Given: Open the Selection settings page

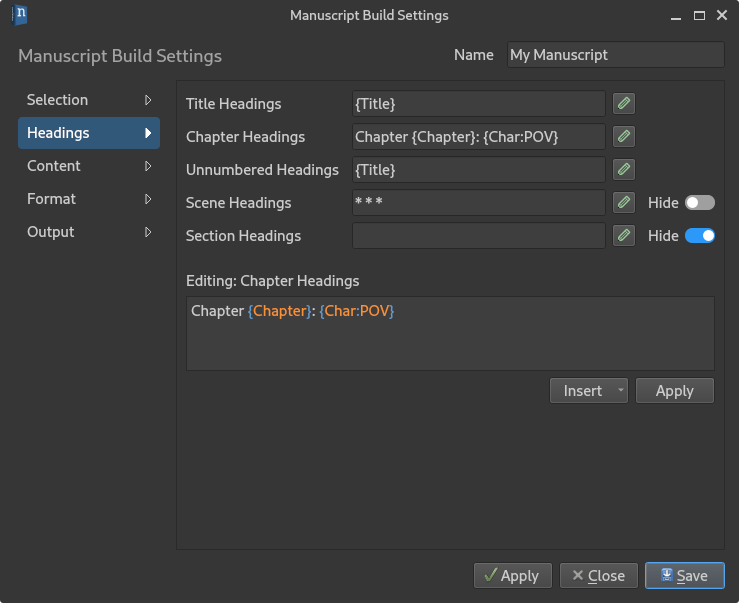Looking at the screenshot, I should coord(89,100).
